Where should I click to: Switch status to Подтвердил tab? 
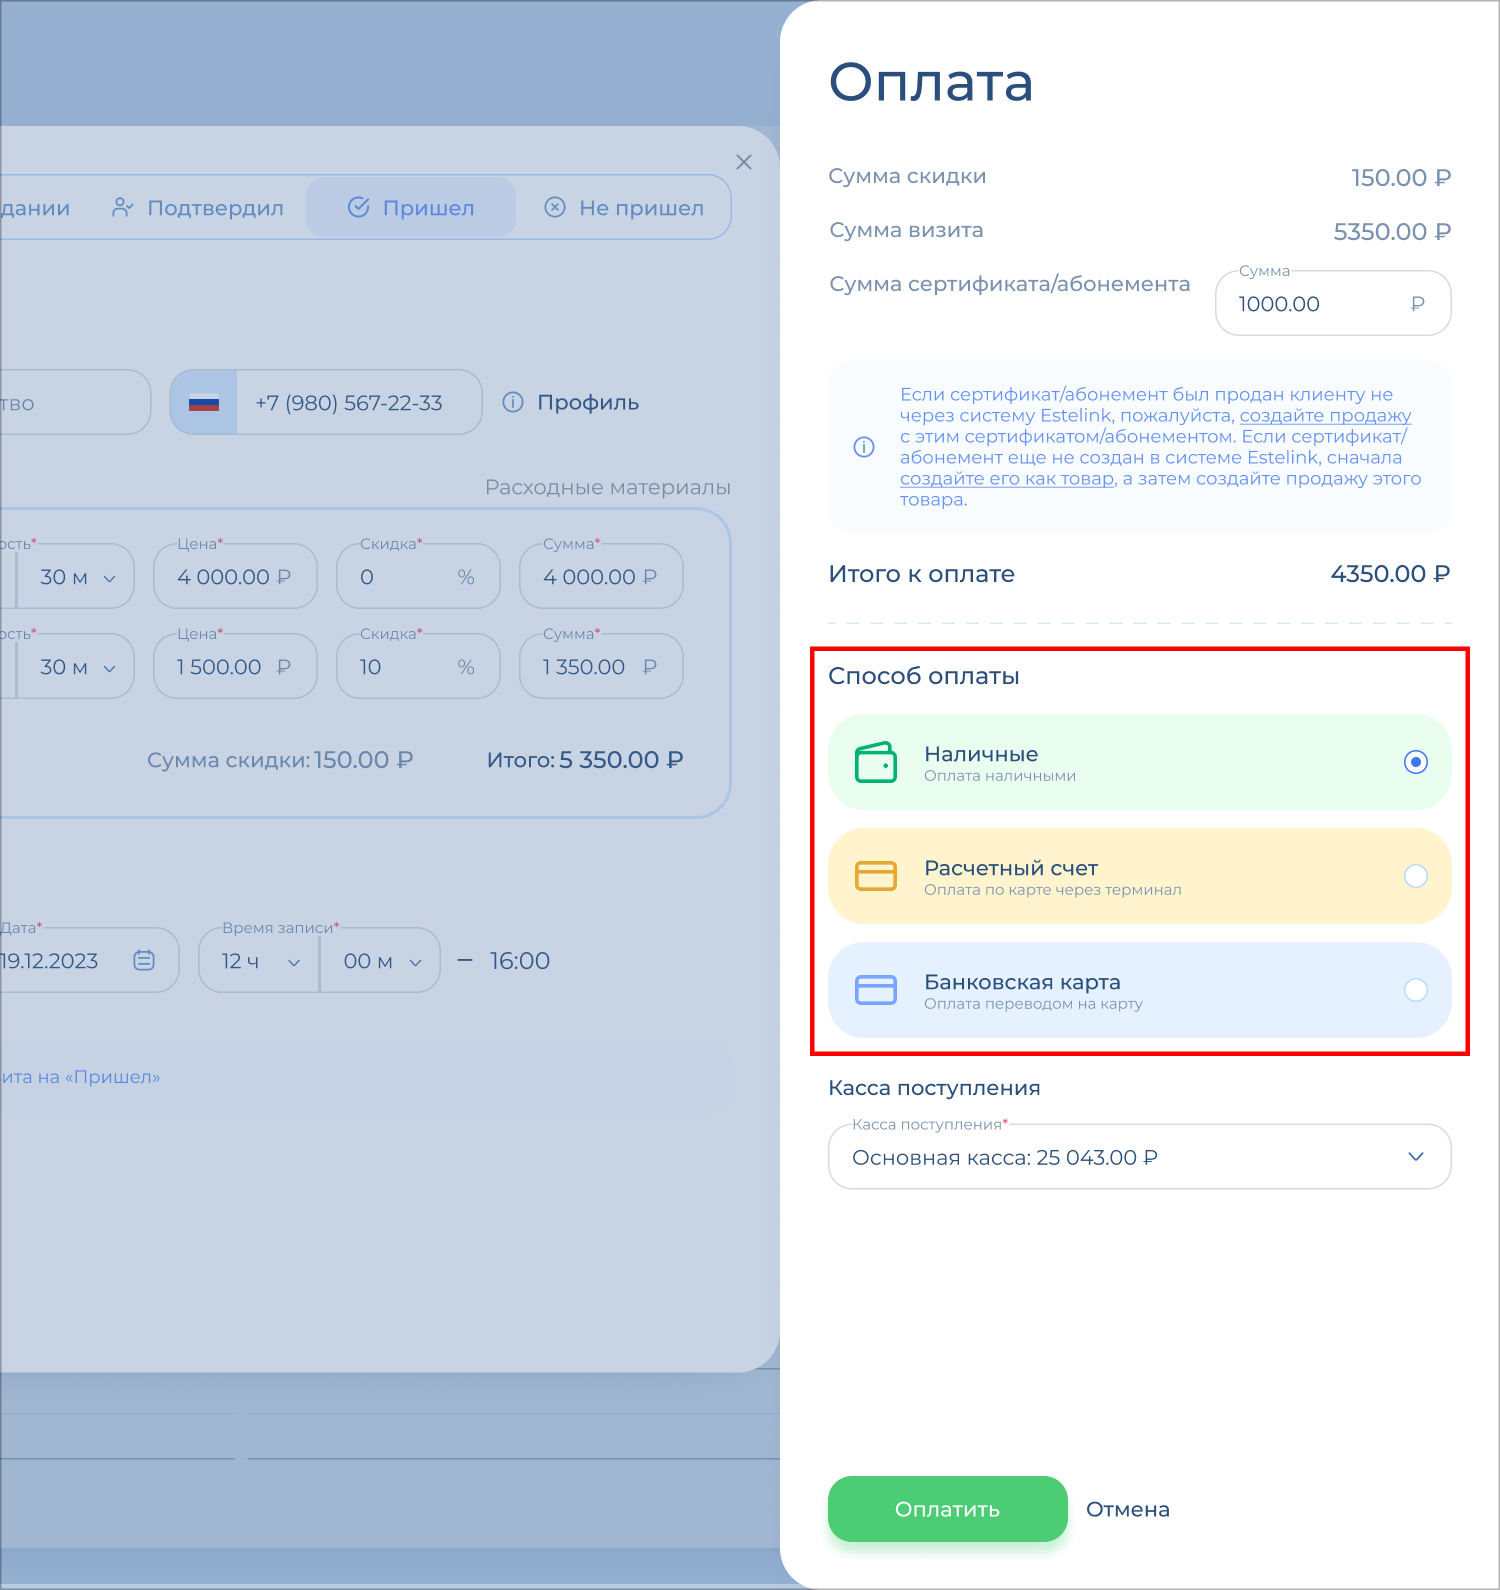[x=198, y=208]
